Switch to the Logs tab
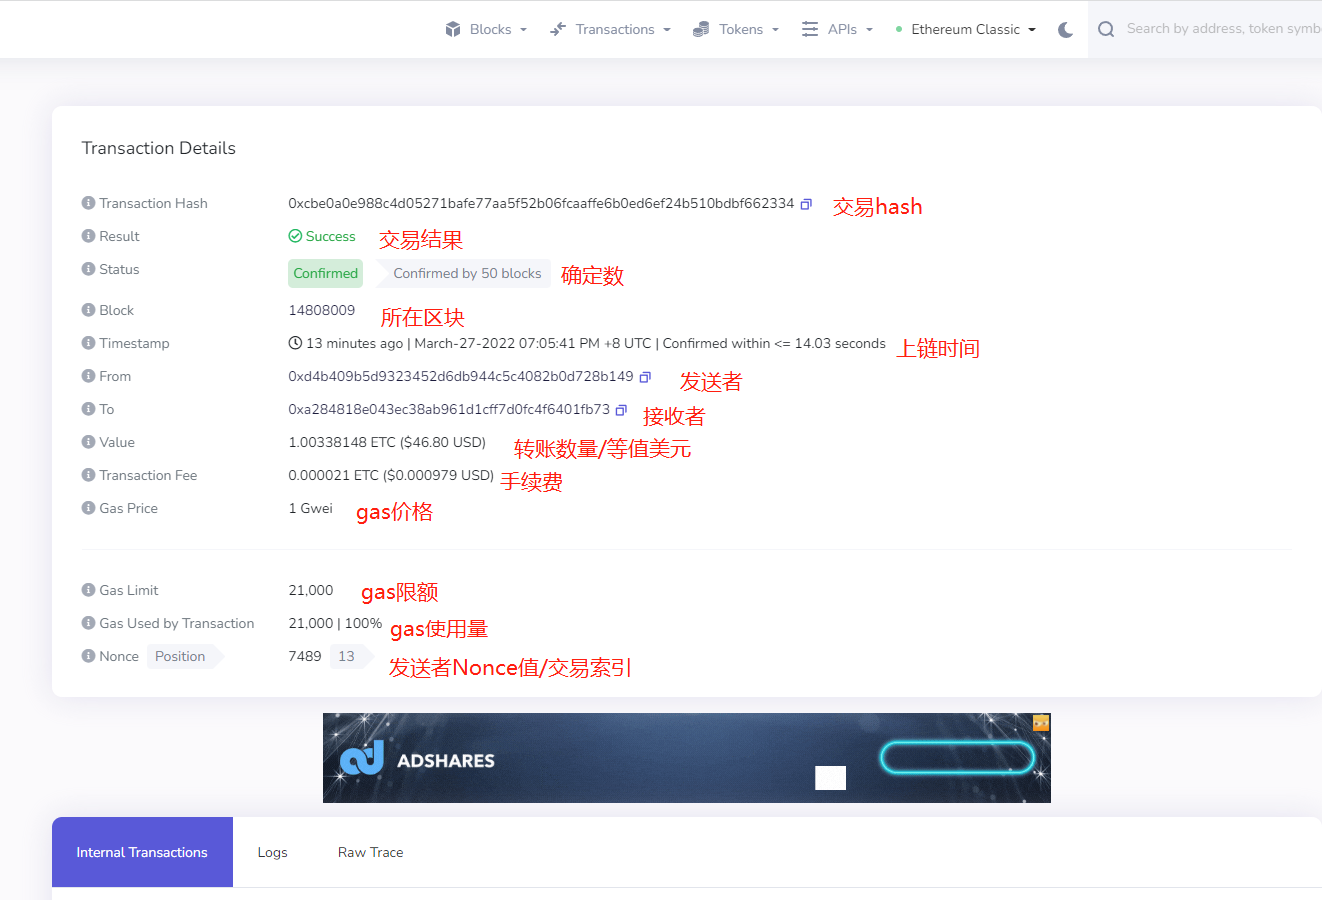 272,852
